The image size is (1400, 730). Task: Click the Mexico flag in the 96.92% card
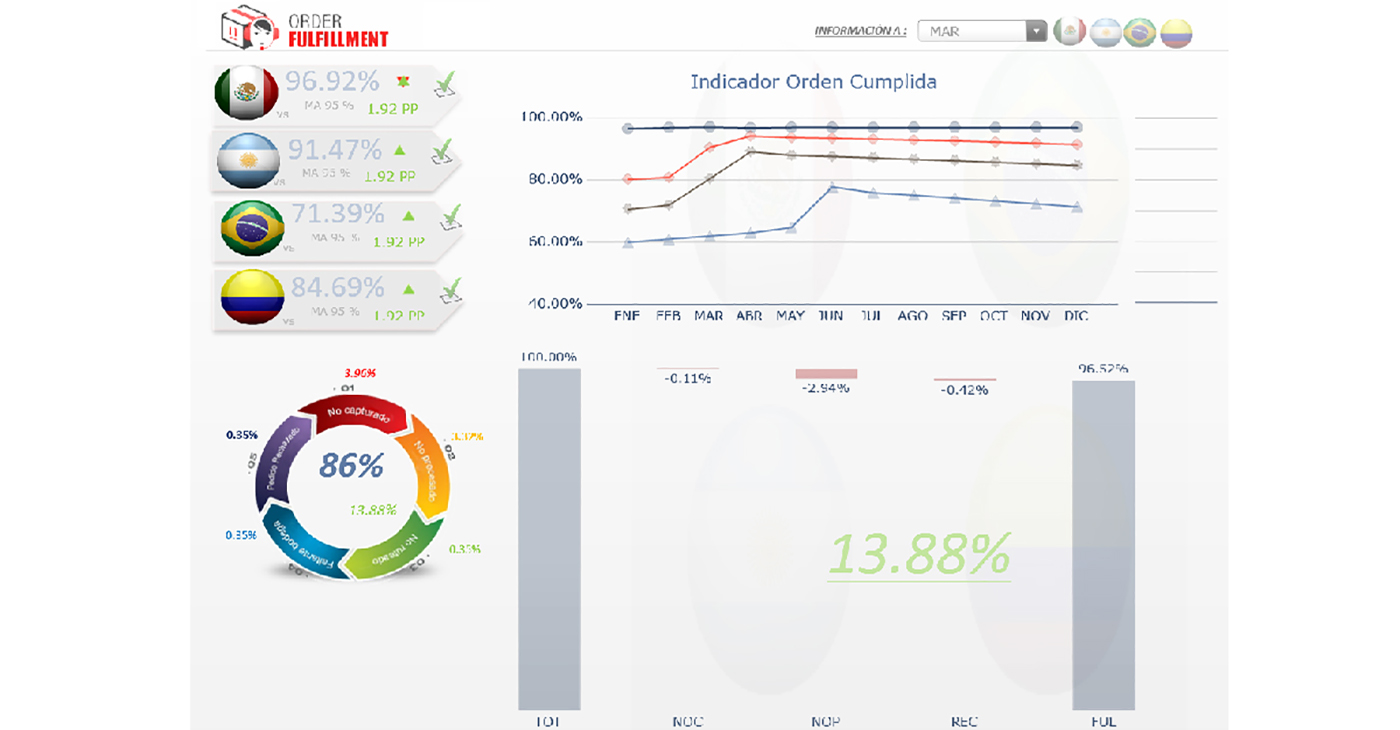click(x=246, y=95)
